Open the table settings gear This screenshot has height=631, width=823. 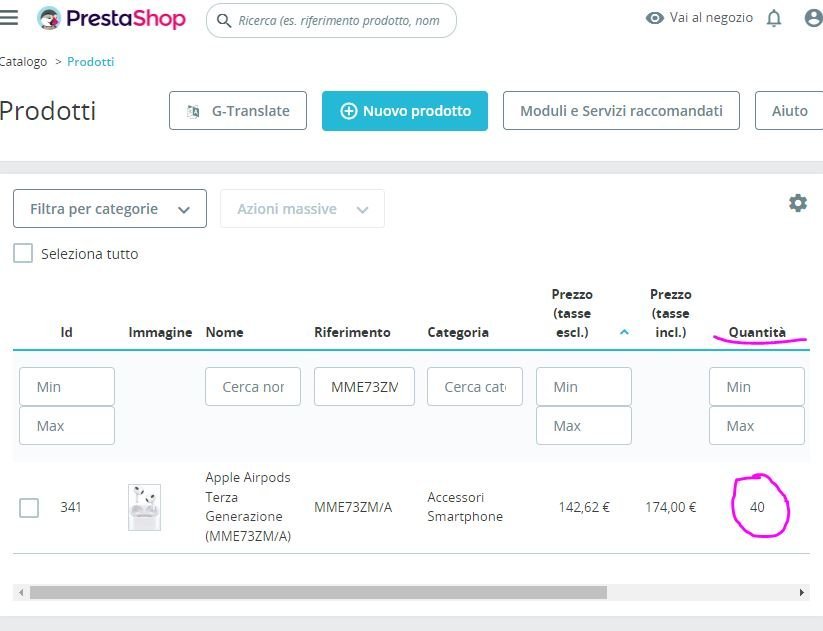(x=798, y=203)
